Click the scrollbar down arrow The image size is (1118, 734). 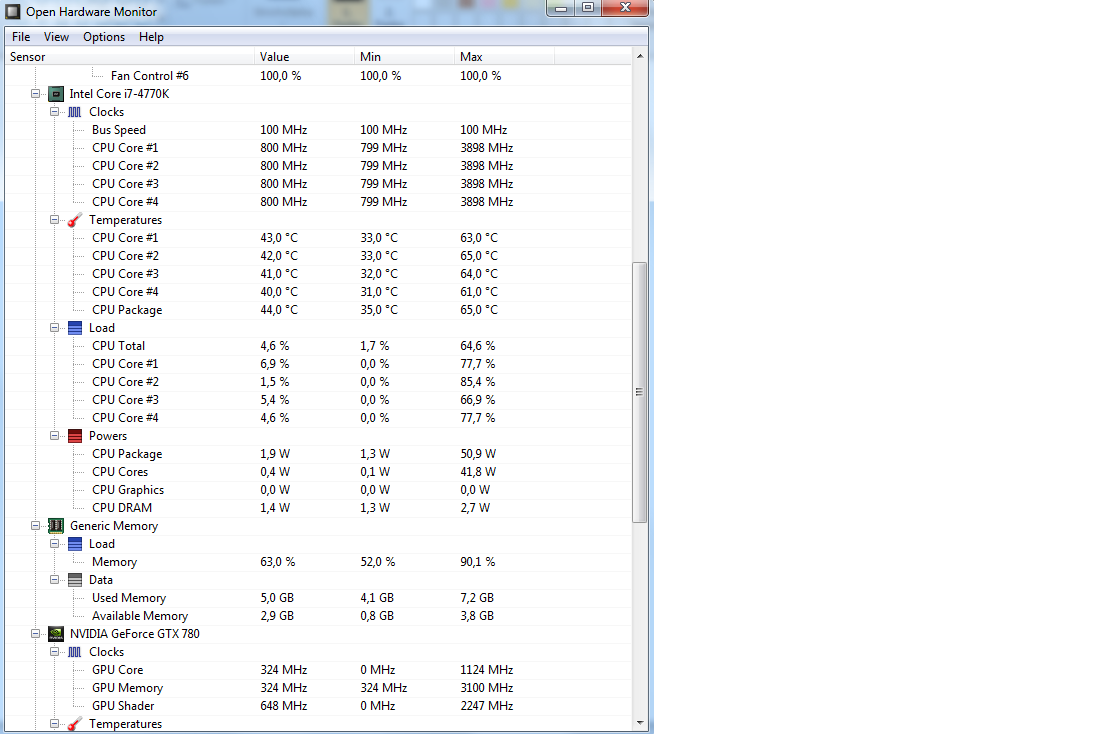pos(640,723)
